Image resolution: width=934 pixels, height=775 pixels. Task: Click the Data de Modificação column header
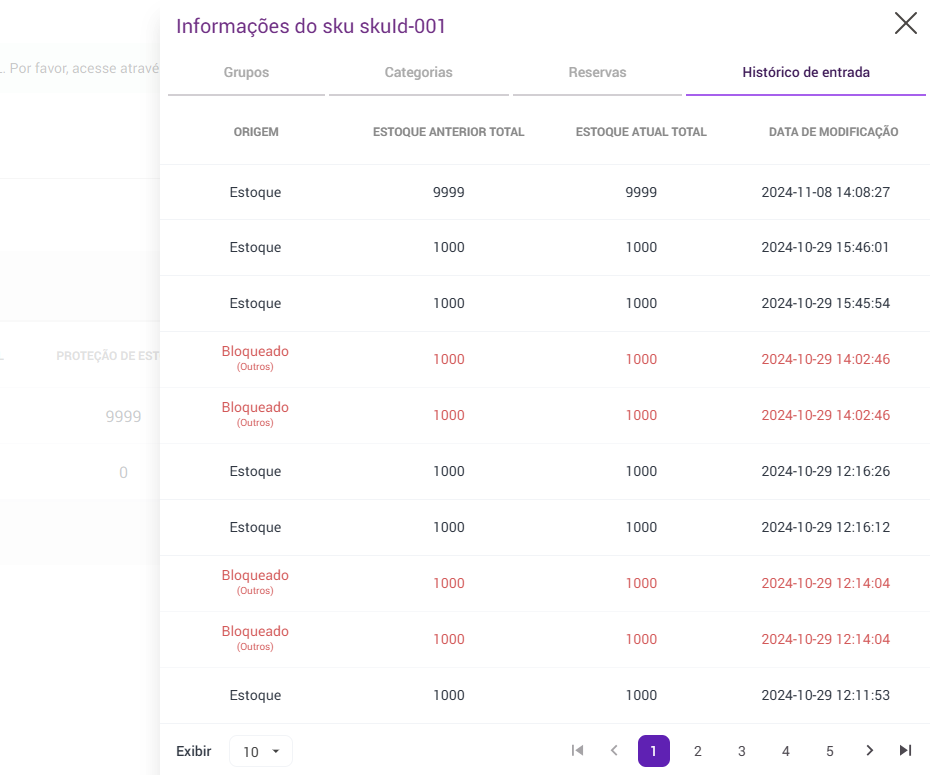[x=833, y=132]
